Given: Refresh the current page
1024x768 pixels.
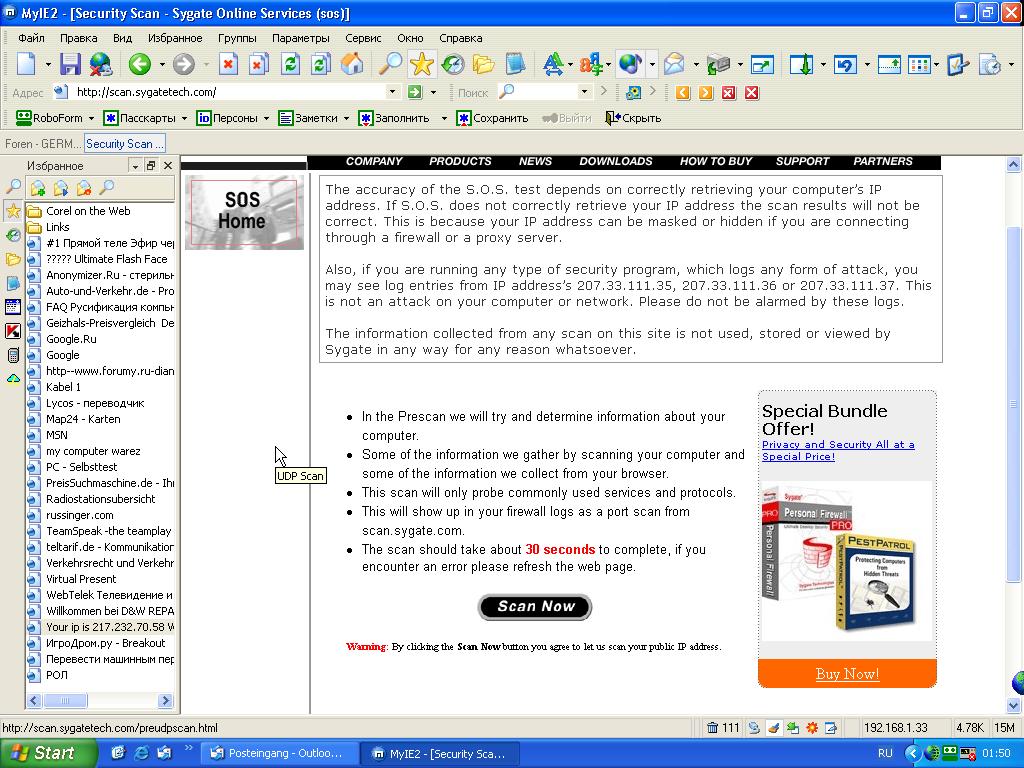Looking at the screenshot, I should click(291, 64).
